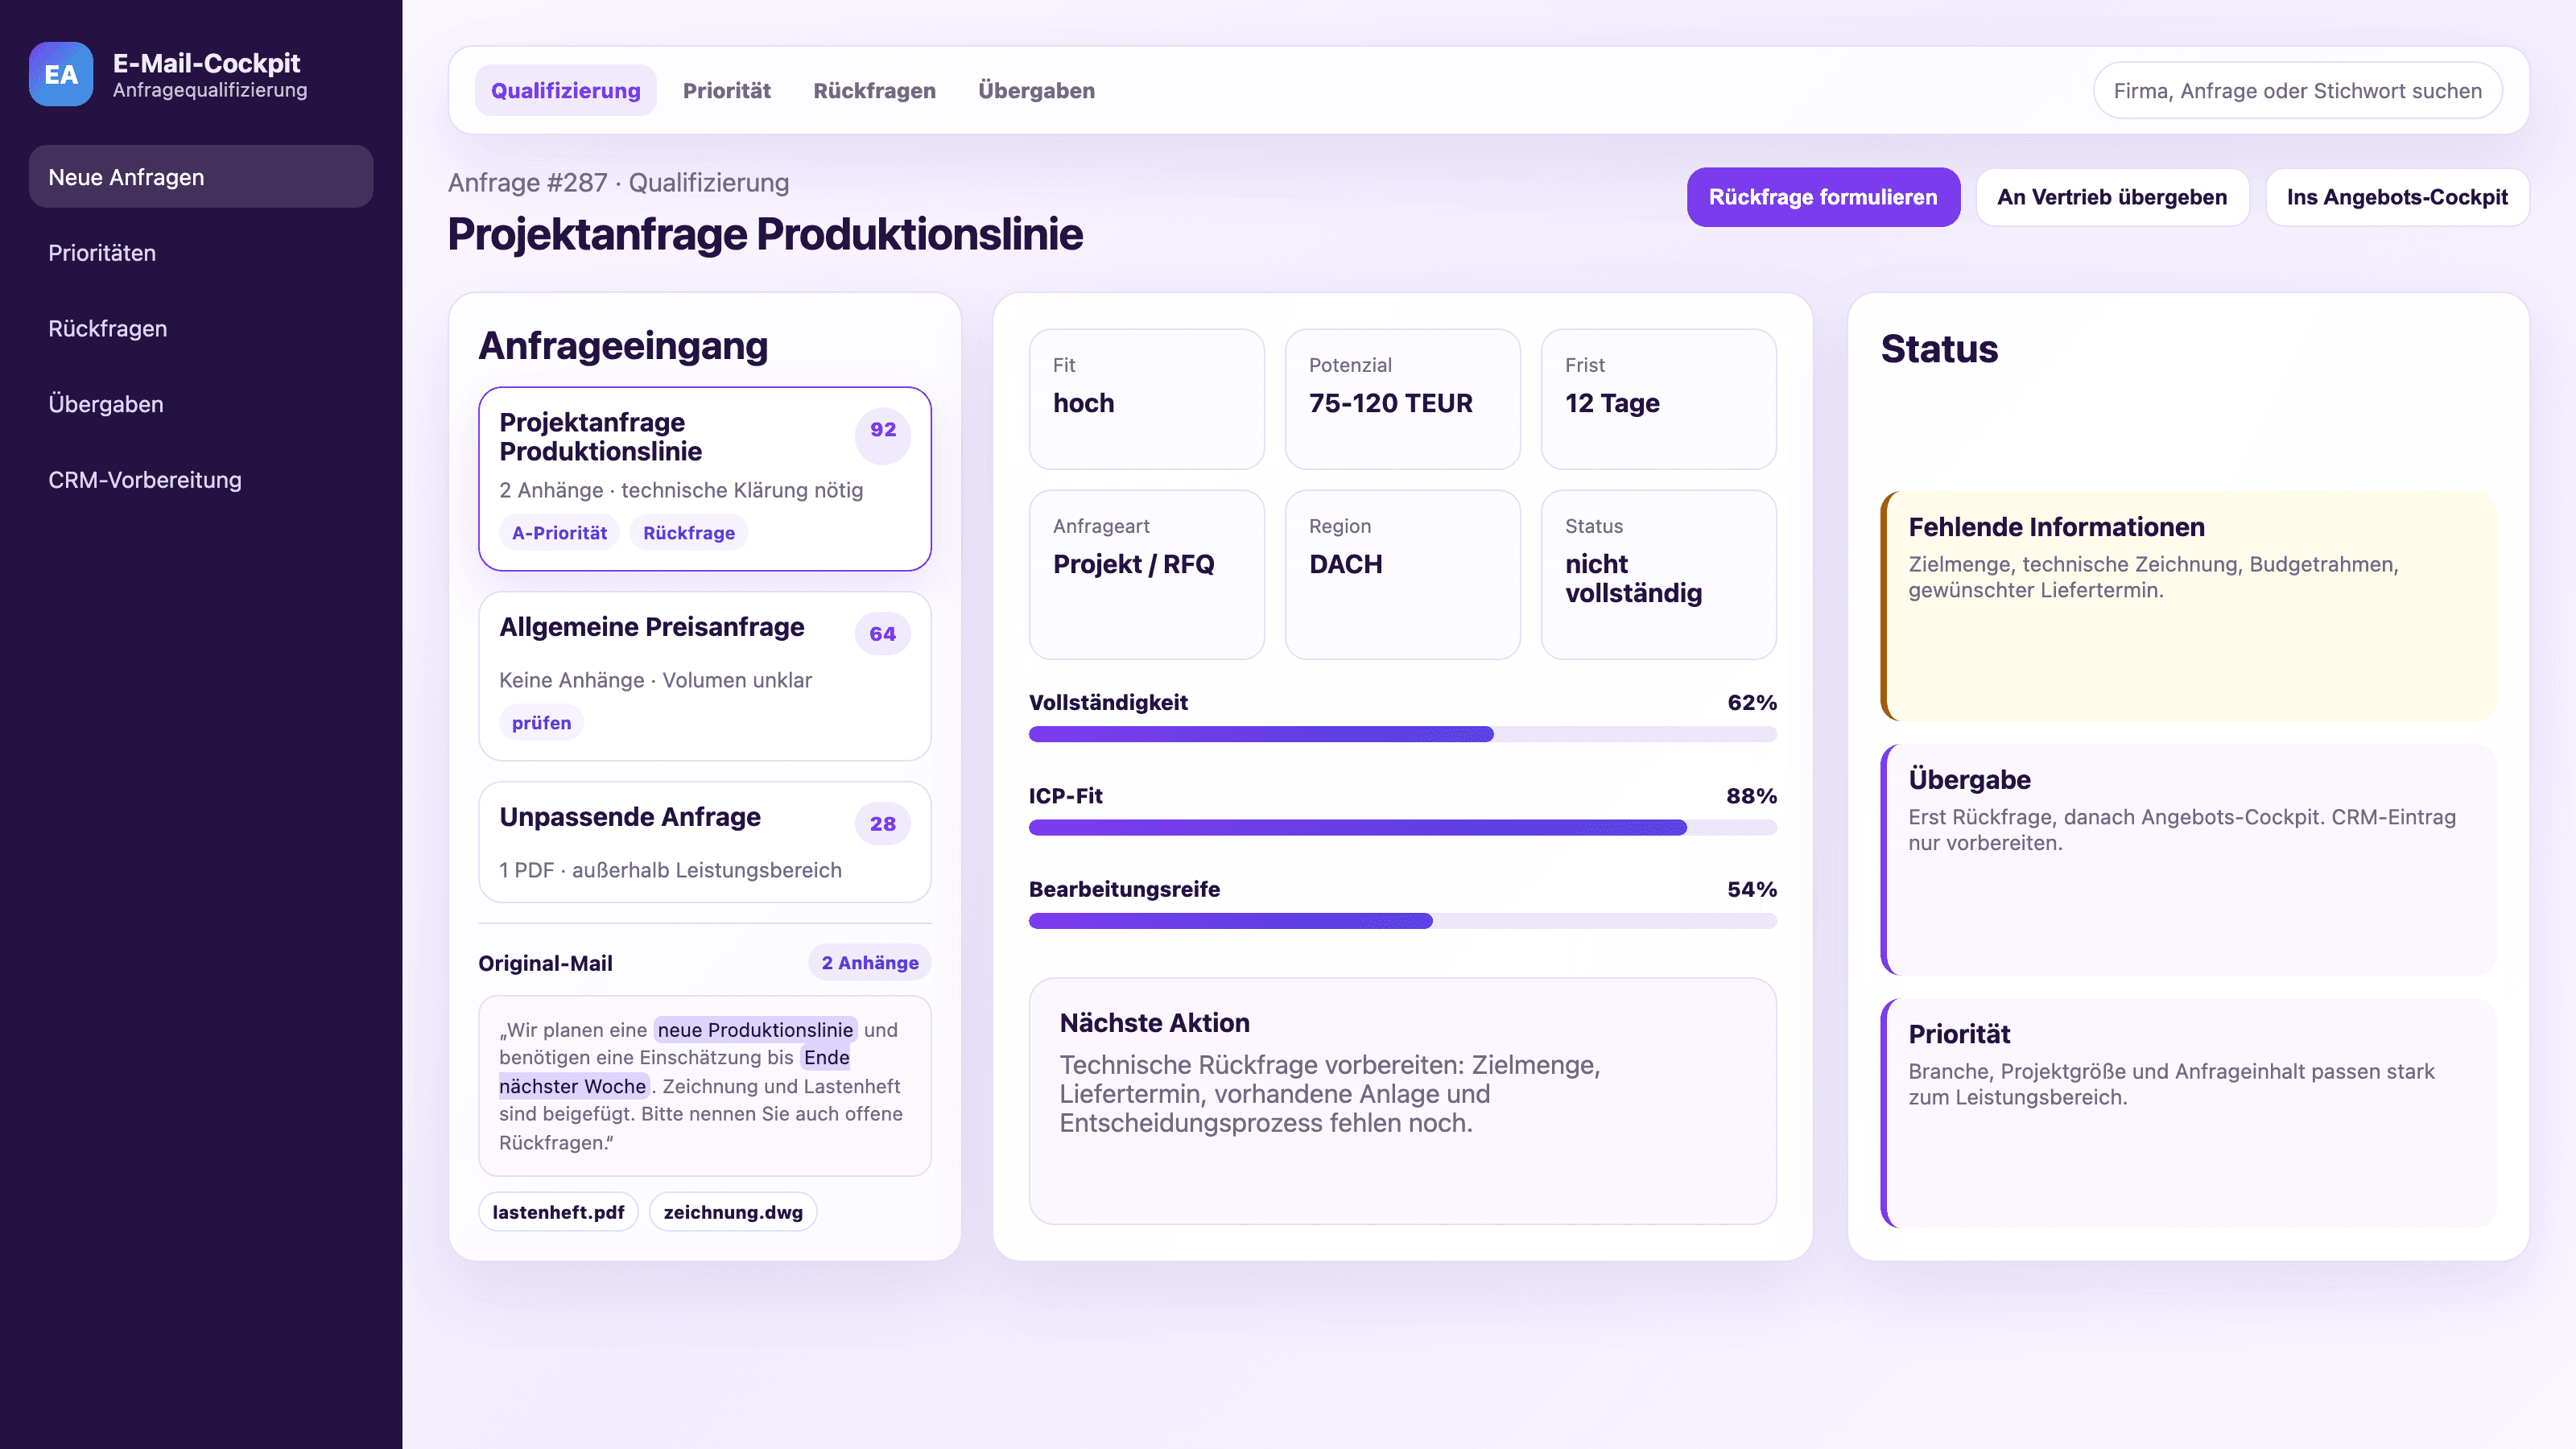Click the 88% value
This screenshot has width=2576, height=1449.
(x=1751, y=797)
